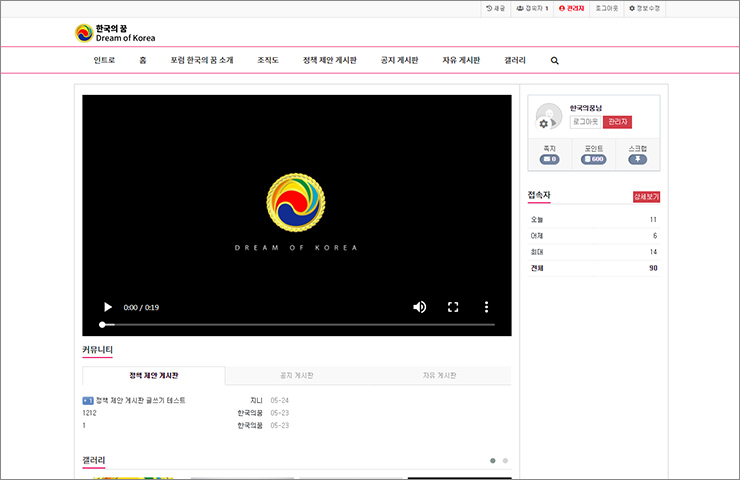Open 공지 게시판 in navigation bar

click(400, 60)
